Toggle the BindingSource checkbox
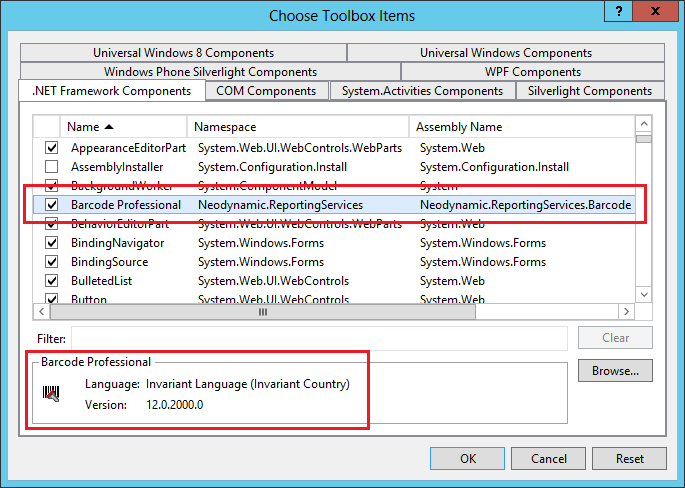The width and height of the screenshot is (685, 488). click(x=52, y=262)
